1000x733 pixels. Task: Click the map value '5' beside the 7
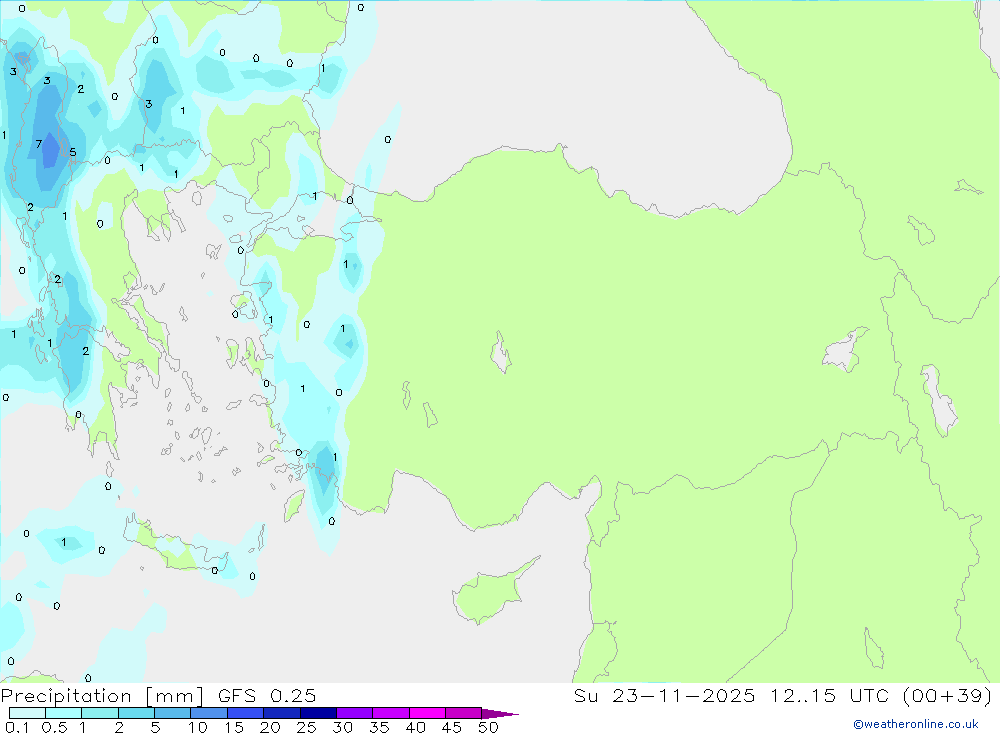tap(73, 152)
